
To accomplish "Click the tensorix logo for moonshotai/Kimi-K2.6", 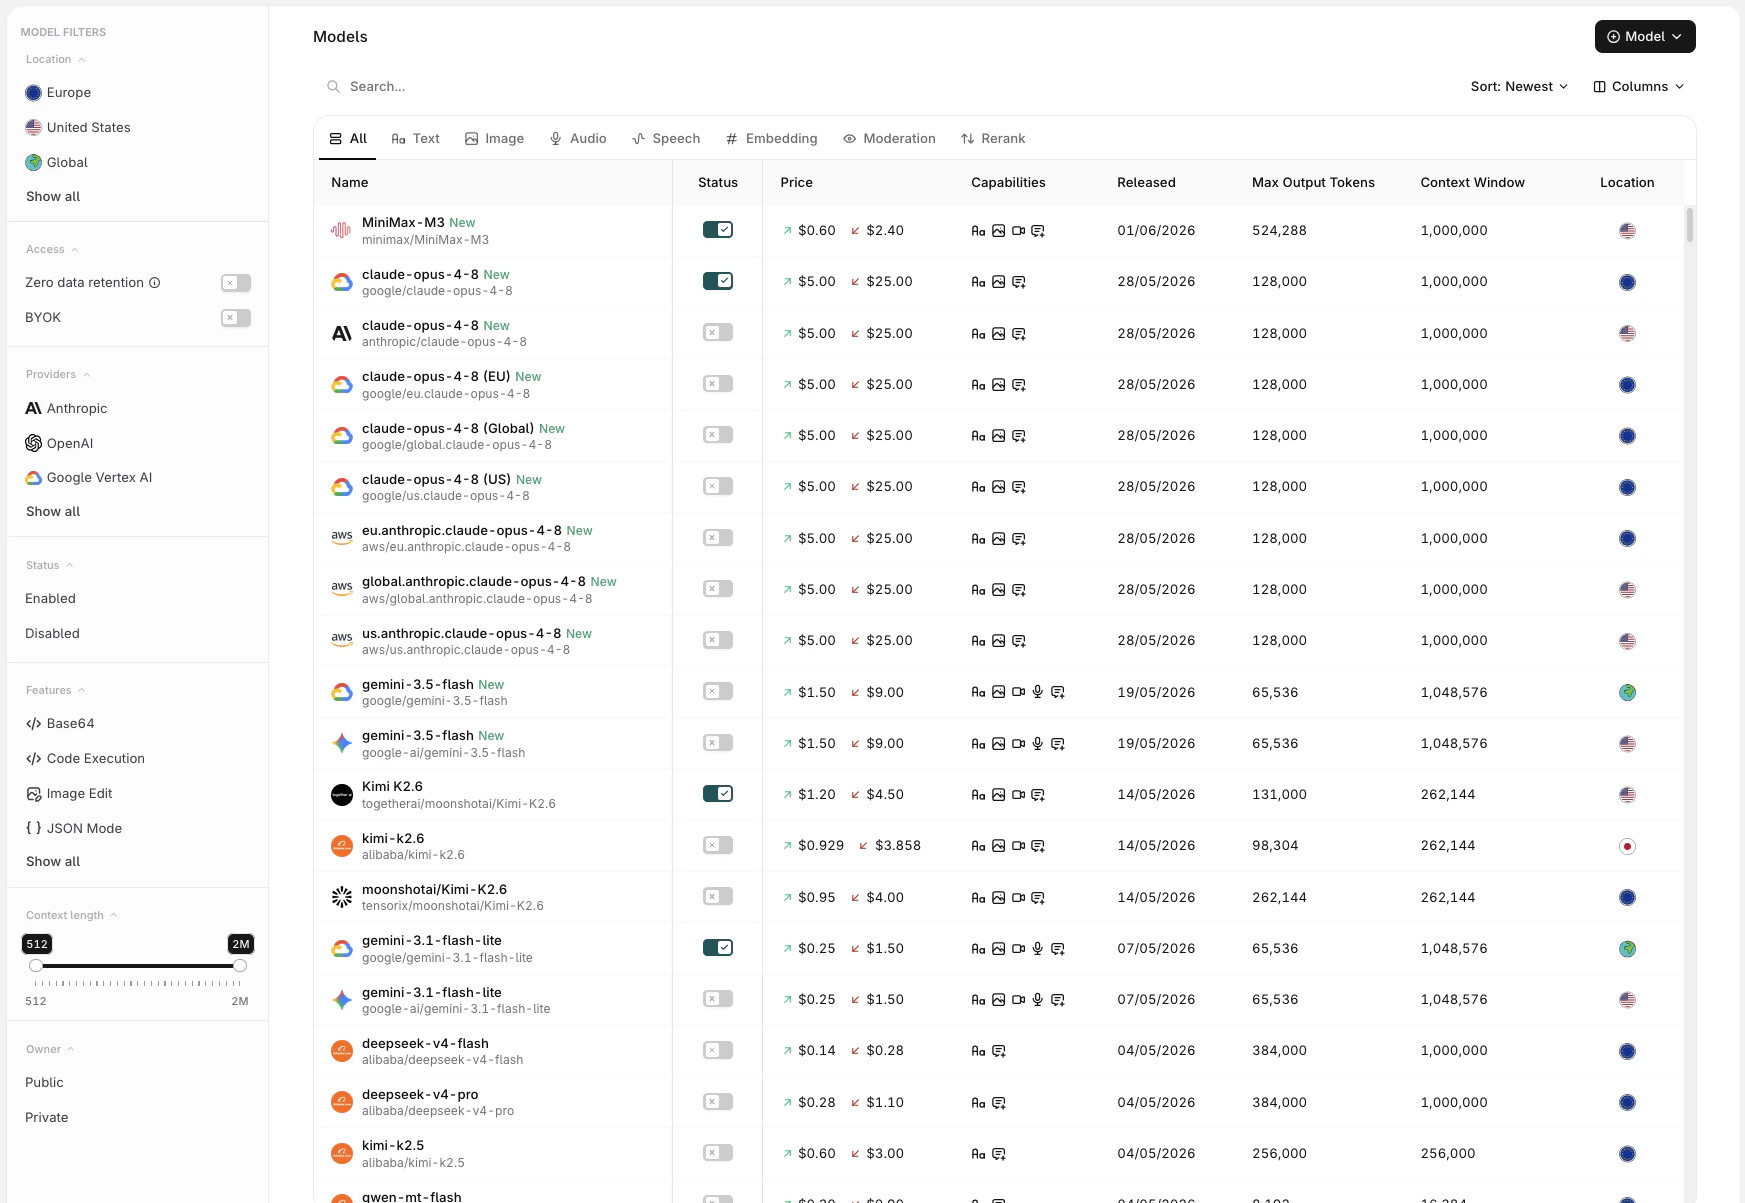I will (x=341, y=897).
